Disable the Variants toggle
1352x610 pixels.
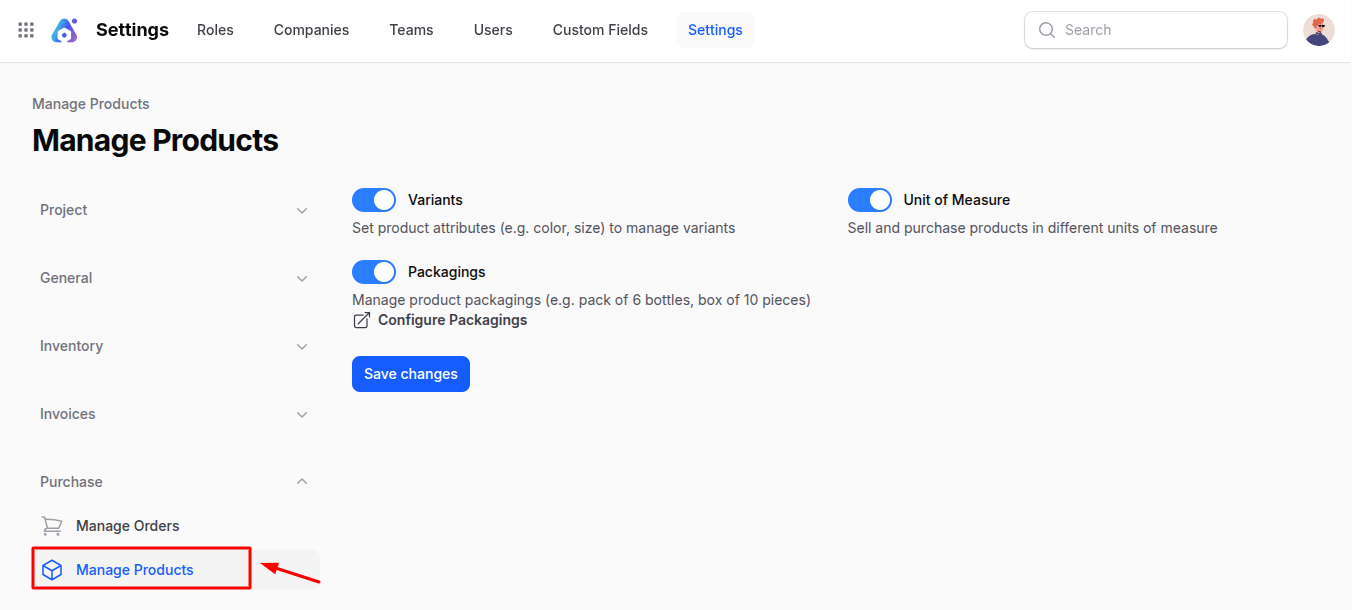[373, 199]
